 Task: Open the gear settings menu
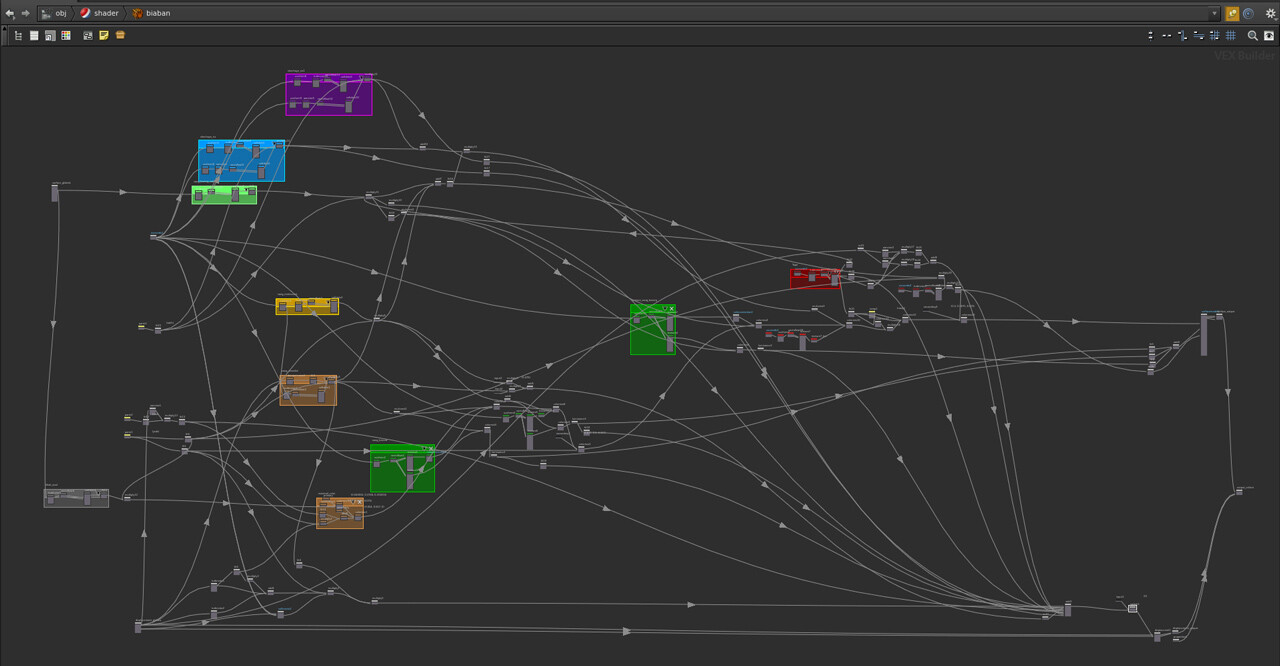pyautogui.click(x=1271, y=13)
